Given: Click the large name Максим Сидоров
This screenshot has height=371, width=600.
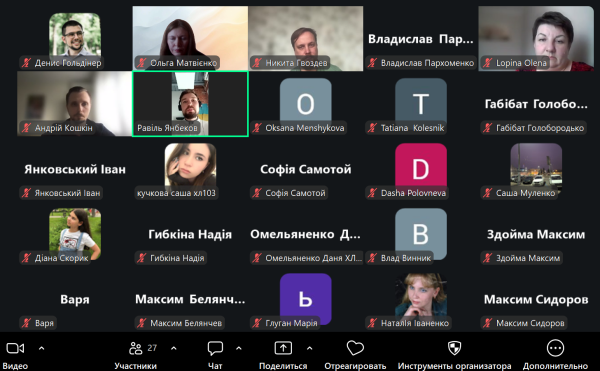Looking at the screenshot, I should [536, 299].
